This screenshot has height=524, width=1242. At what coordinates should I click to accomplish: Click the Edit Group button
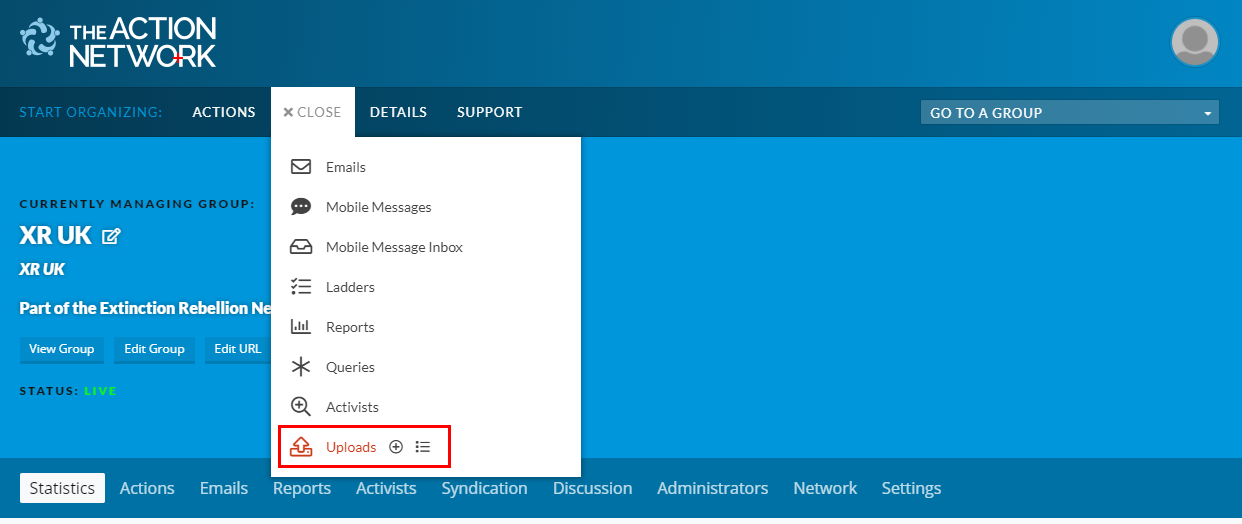click(x=154, y=349)
